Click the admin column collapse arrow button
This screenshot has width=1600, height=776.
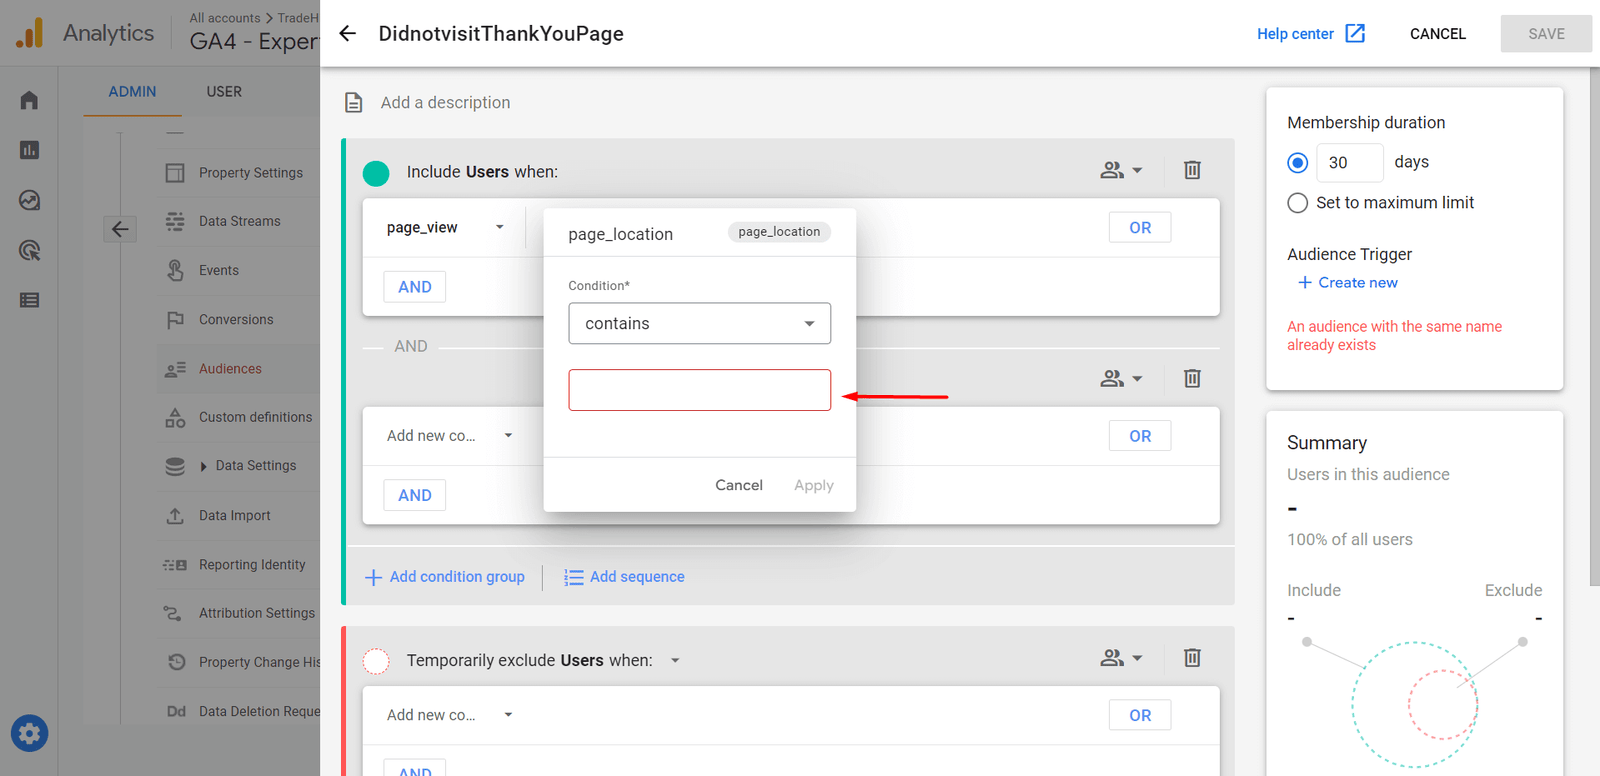pos(120,229)
